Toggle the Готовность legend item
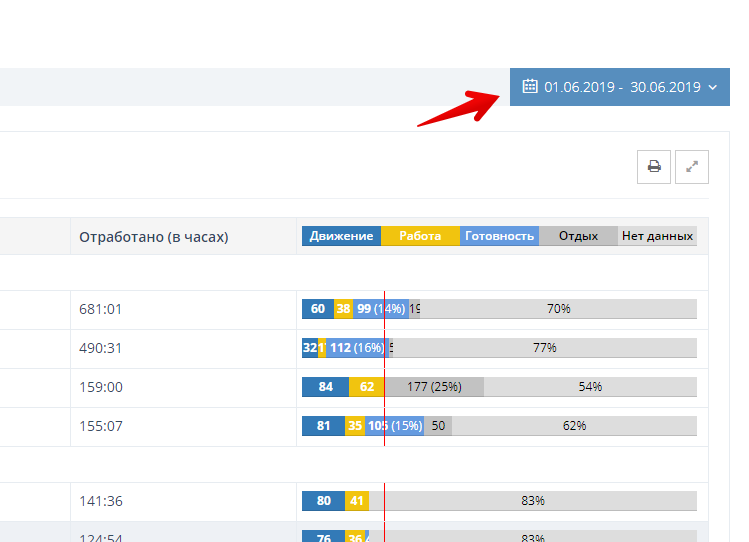The height and width of the screenshot is (542, 749). [x=499, y=236]
